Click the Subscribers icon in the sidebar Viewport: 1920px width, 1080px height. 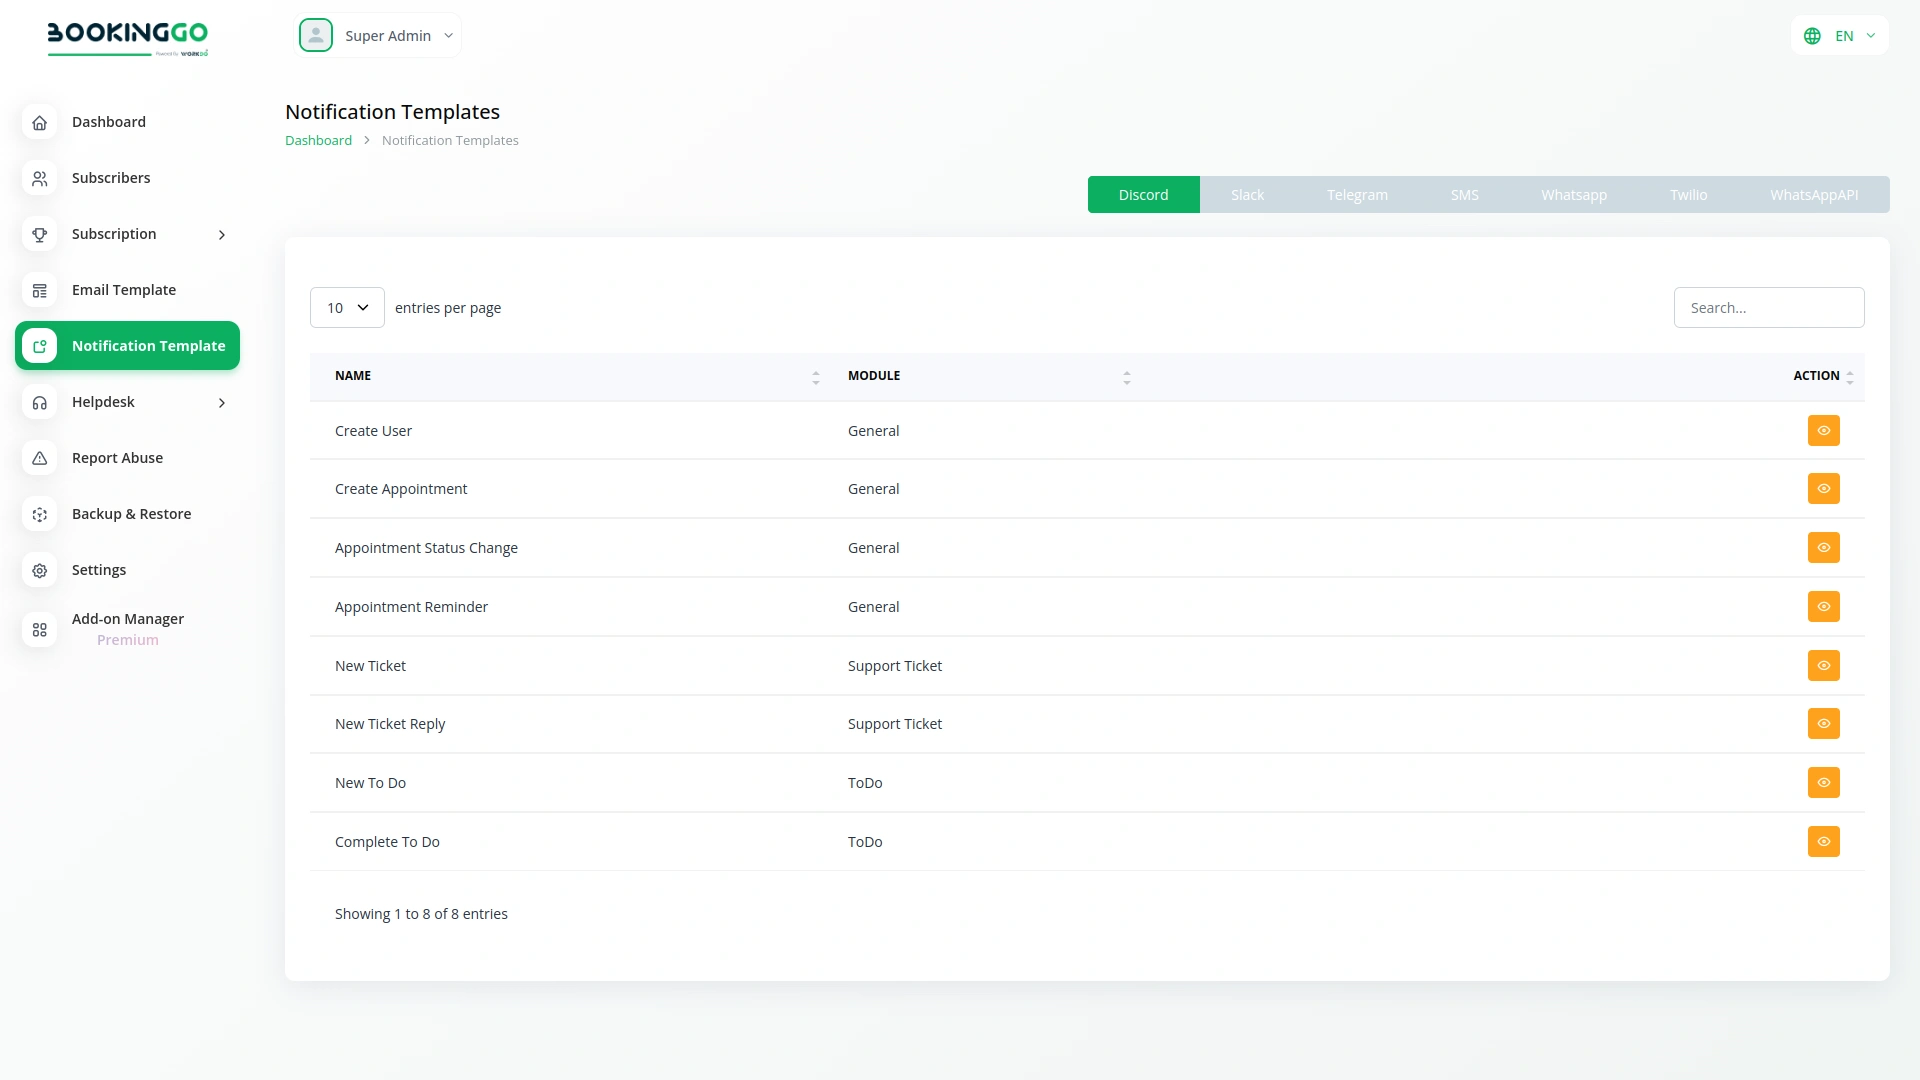click(x=39, y=178)
